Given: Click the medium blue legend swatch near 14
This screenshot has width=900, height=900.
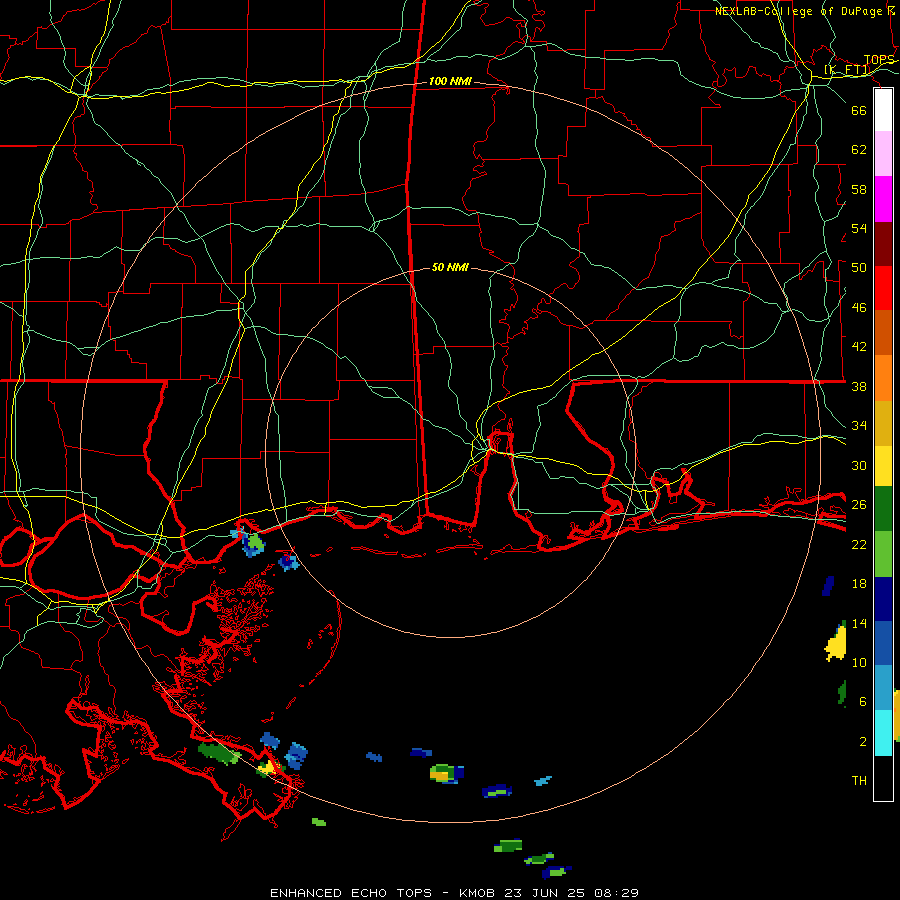Looking at the screenshot, I should 883,643.
